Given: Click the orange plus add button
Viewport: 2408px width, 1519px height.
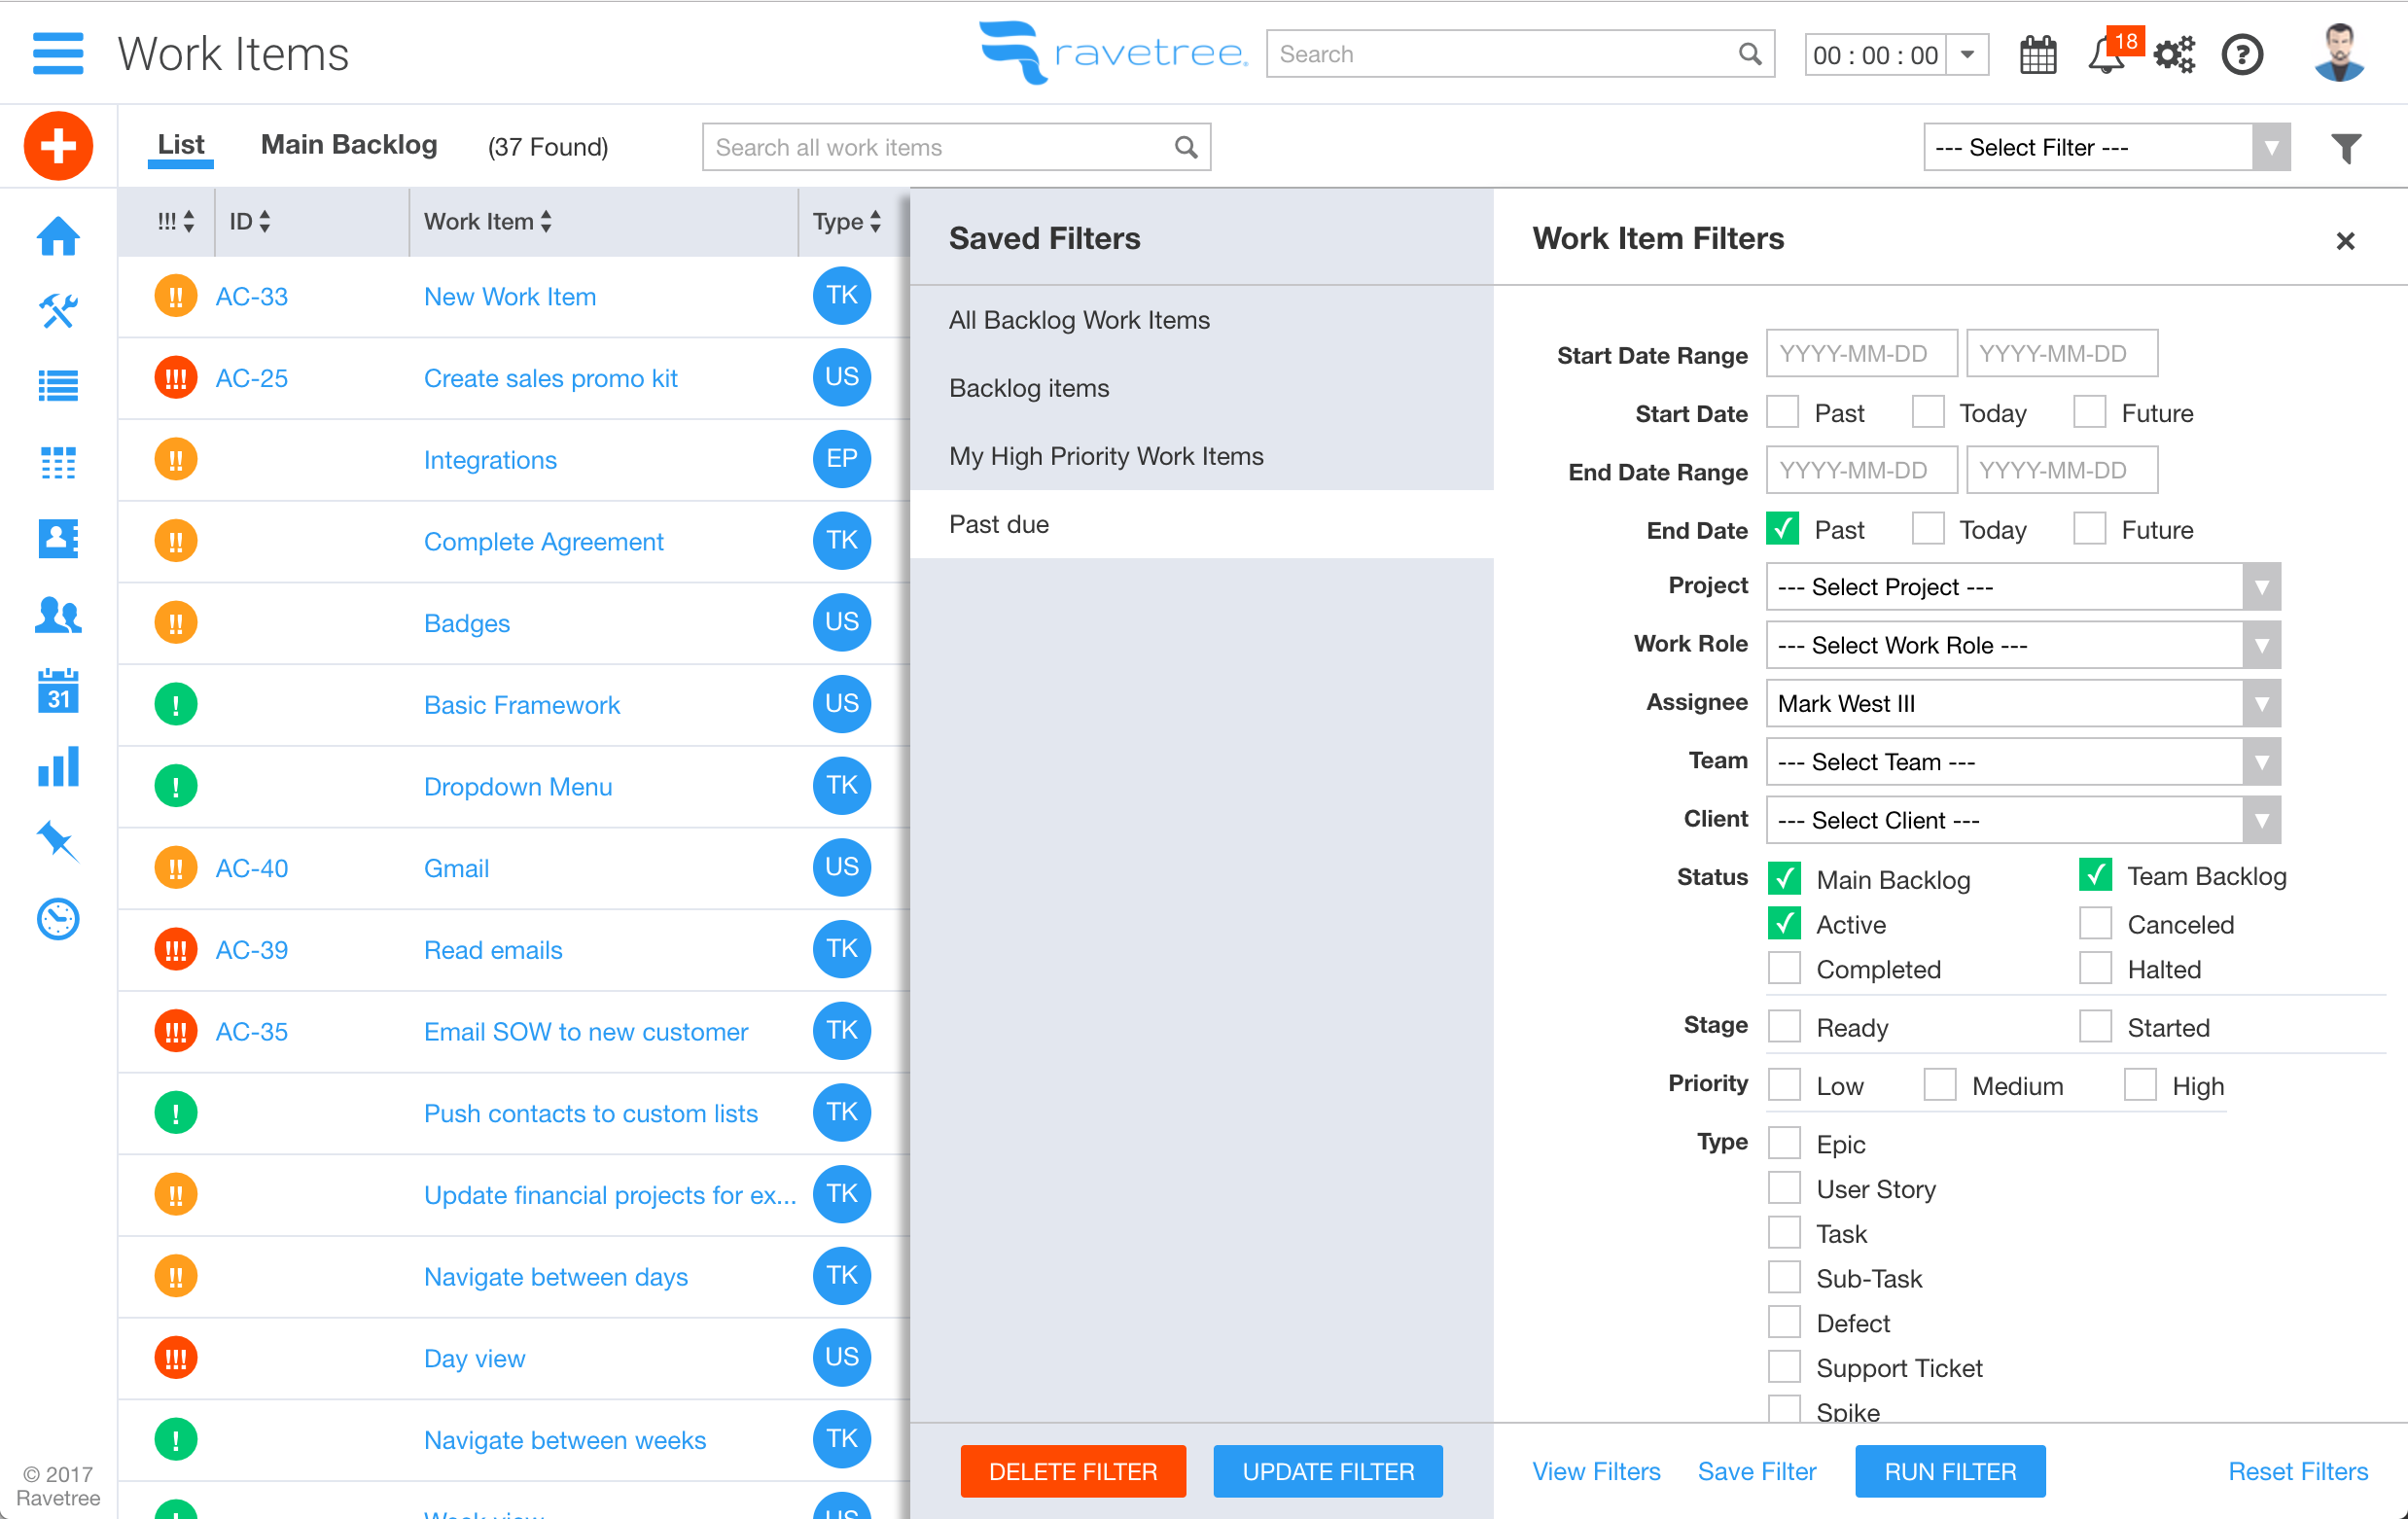Looking at the screenshot, I should (58, 147).
